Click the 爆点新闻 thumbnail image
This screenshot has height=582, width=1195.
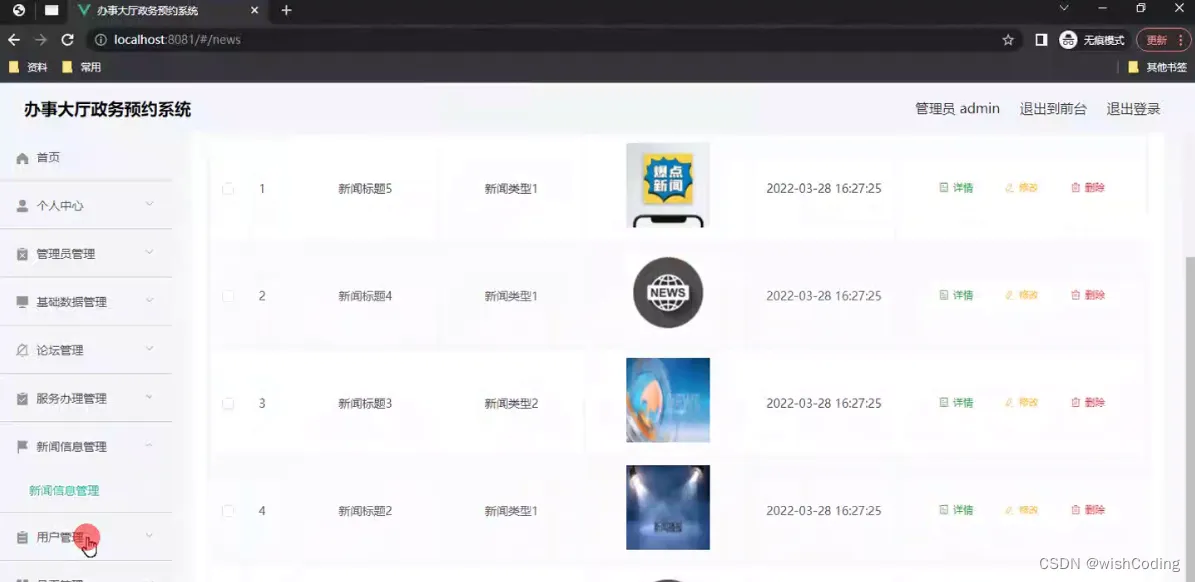[668, 185]
